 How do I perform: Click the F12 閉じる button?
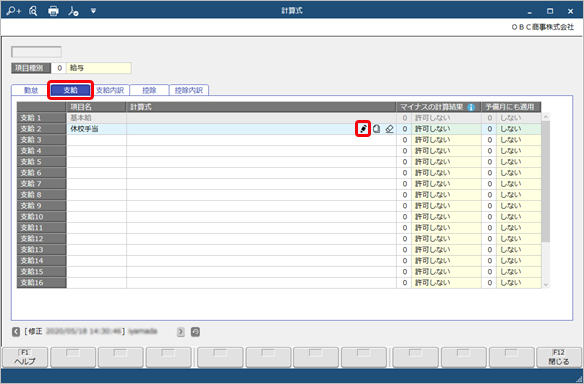pyautogui.click(x=559, y=358)
